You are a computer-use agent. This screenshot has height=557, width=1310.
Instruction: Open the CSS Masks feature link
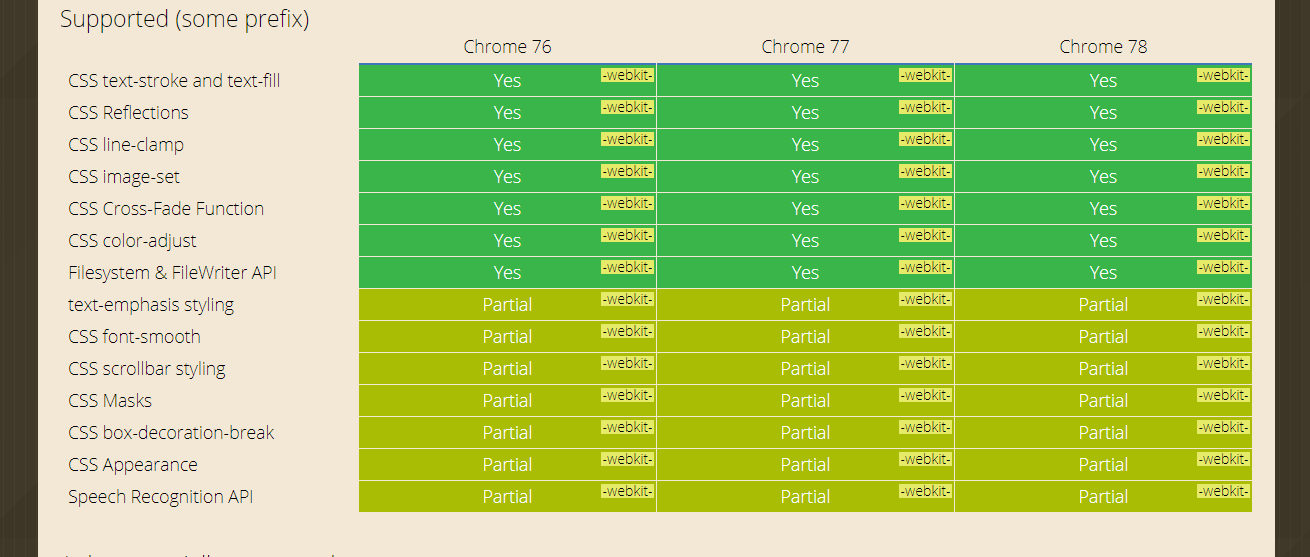[110, 401]
